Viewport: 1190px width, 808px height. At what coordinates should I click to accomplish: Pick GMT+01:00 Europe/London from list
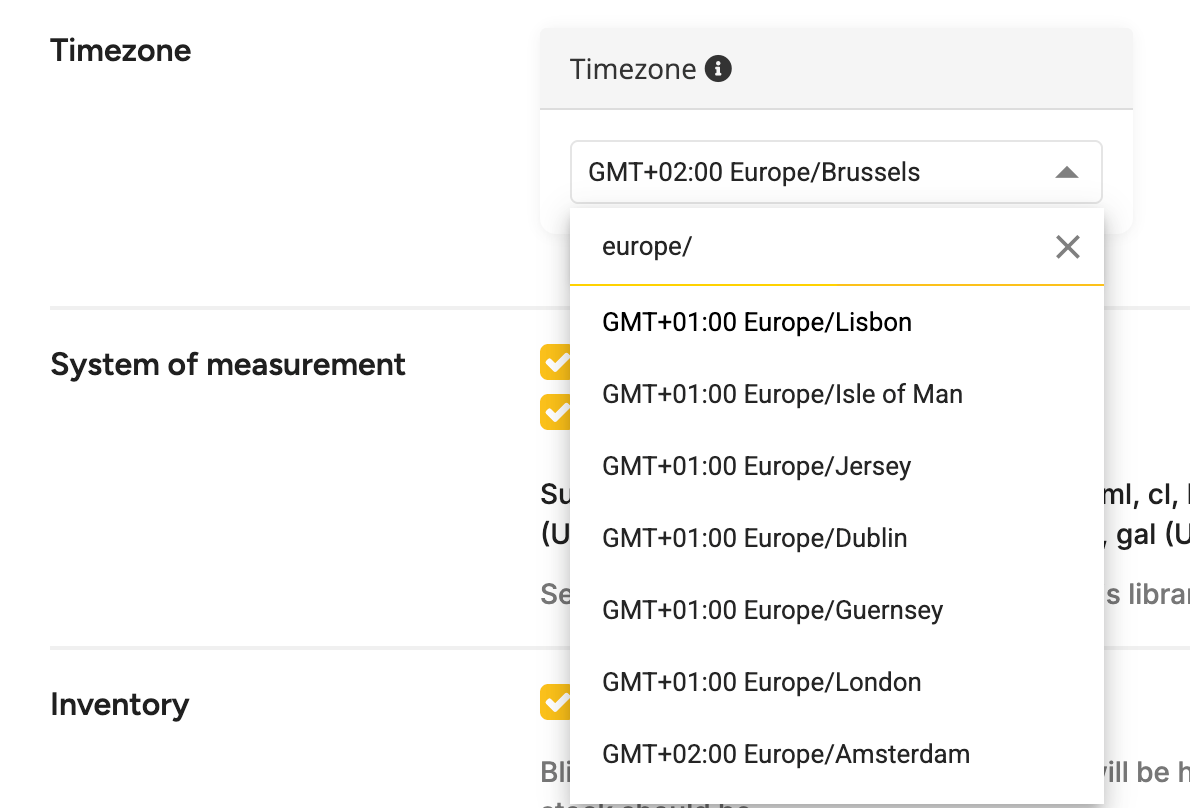836,682
